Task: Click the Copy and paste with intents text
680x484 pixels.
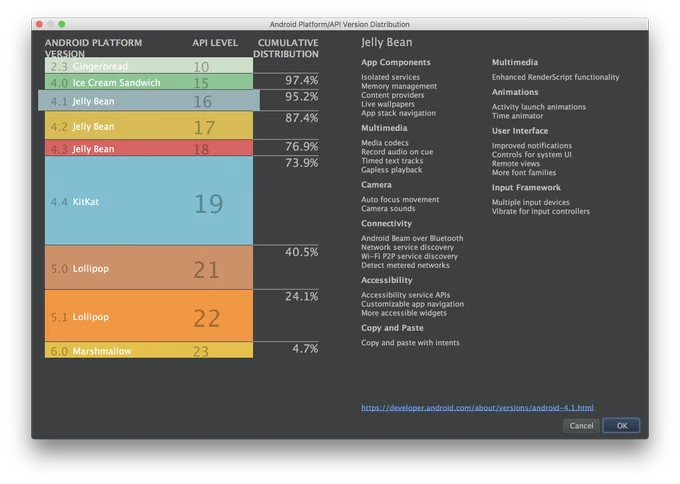Action: [410, 343]
